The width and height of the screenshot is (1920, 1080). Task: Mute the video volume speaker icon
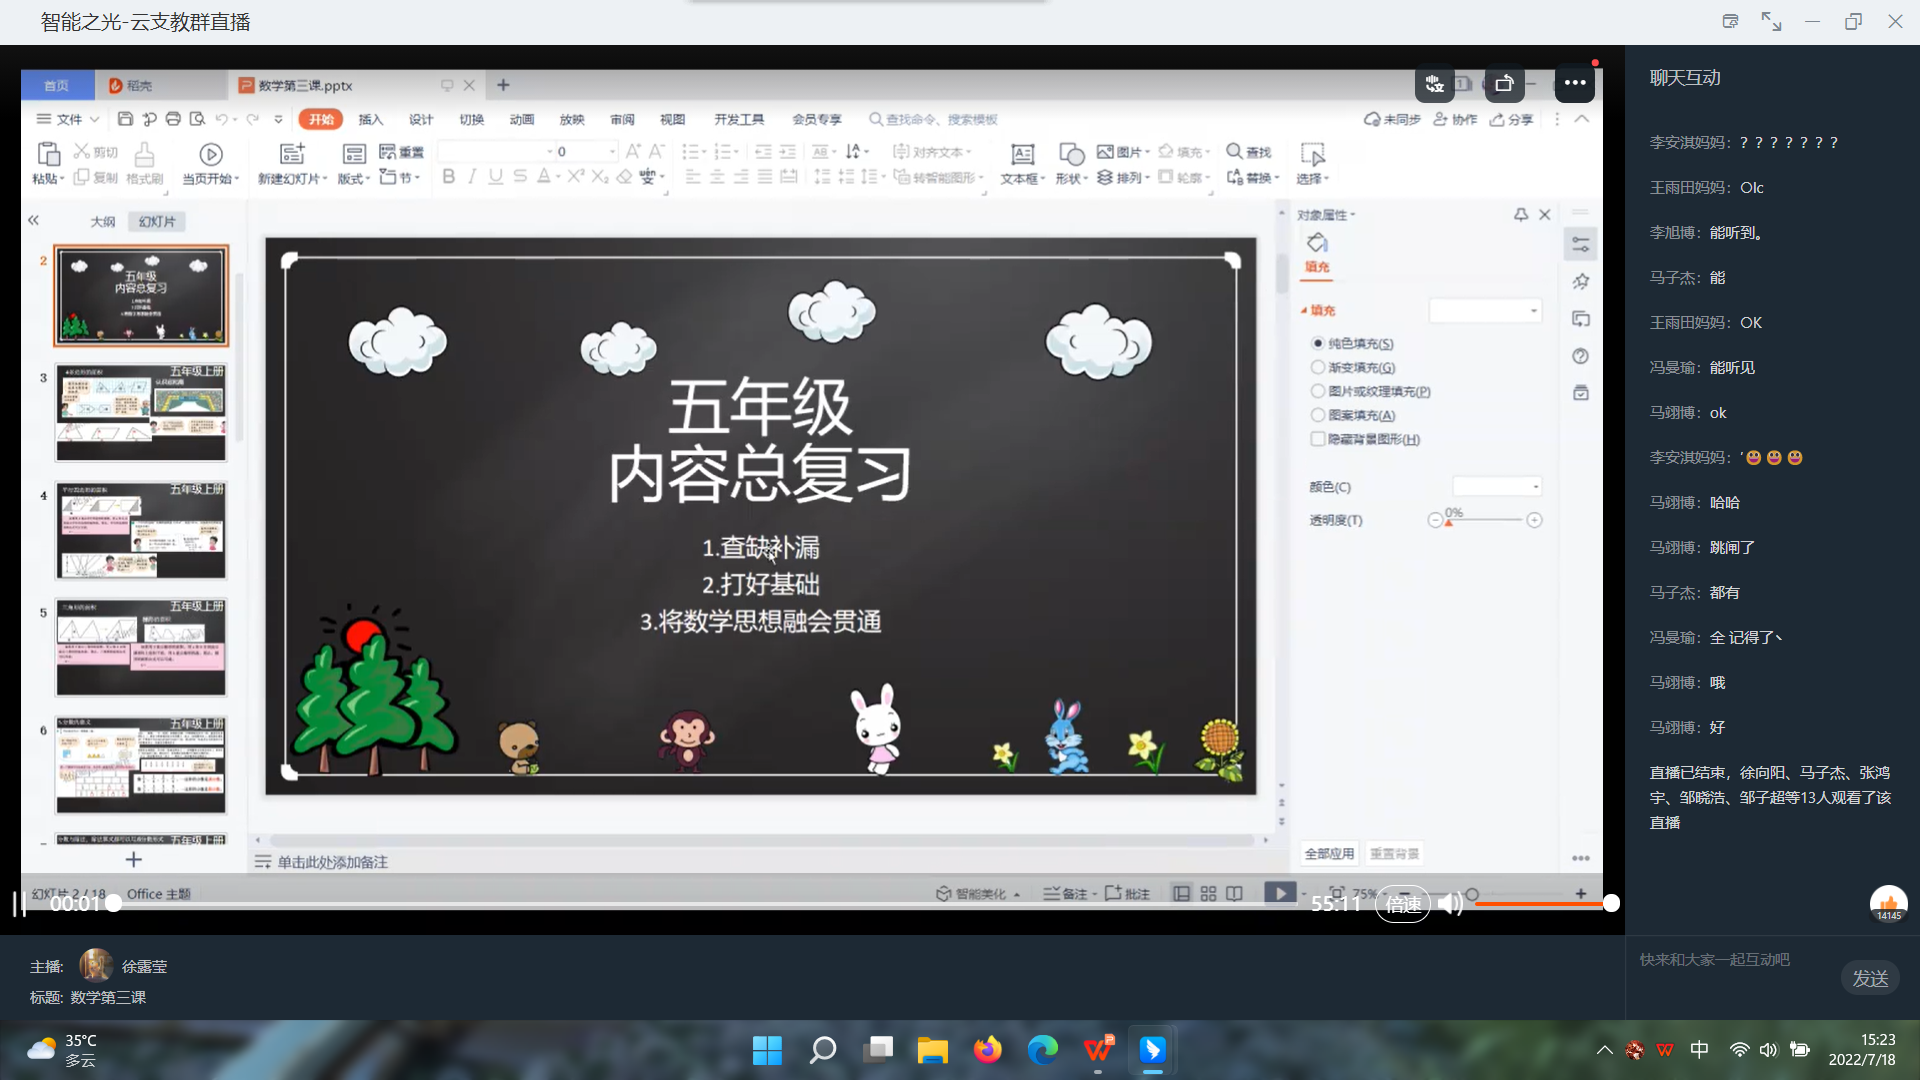(1450, 904)
